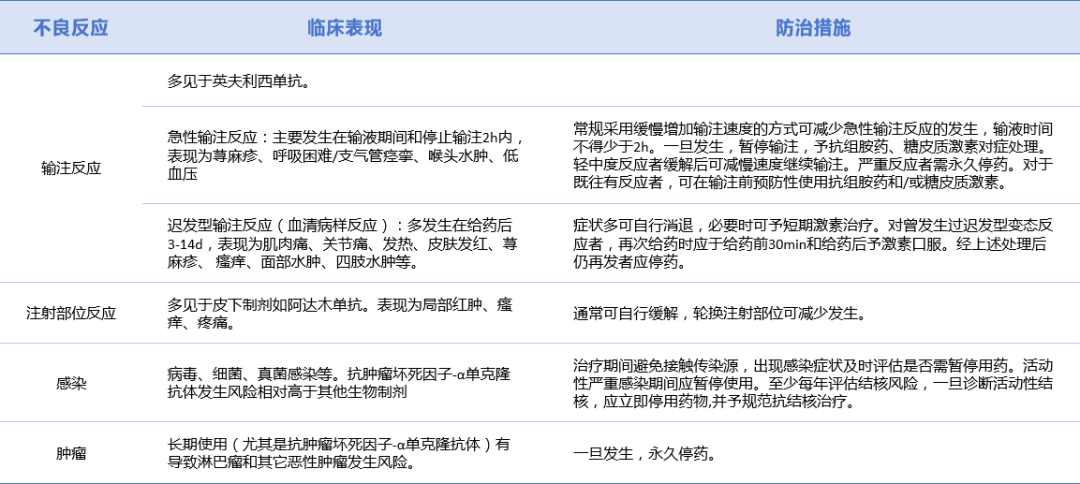Viewport: 1080px width, 484px height.
Task: Click the cell starting 症状多可自行消退
Action: (x=813, y=244)
